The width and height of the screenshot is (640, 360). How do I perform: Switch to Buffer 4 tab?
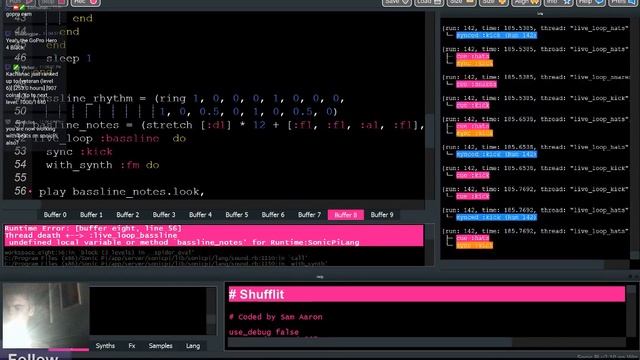click(200, 215)
